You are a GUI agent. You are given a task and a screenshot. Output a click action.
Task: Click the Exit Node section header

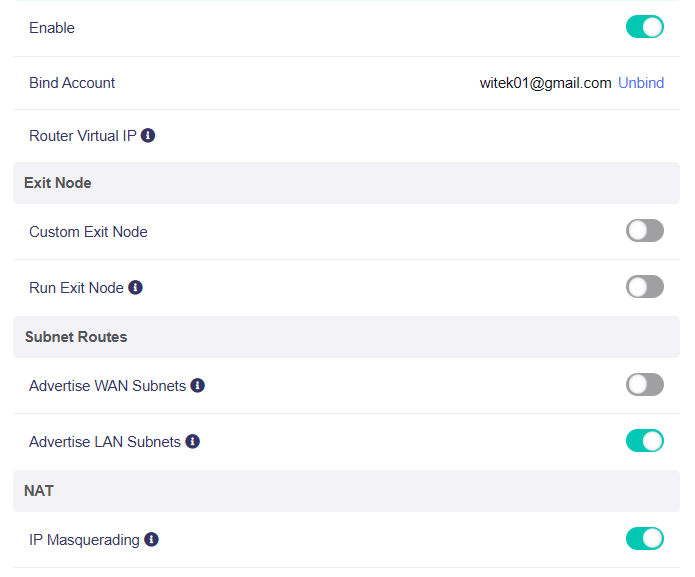(346, 183)
